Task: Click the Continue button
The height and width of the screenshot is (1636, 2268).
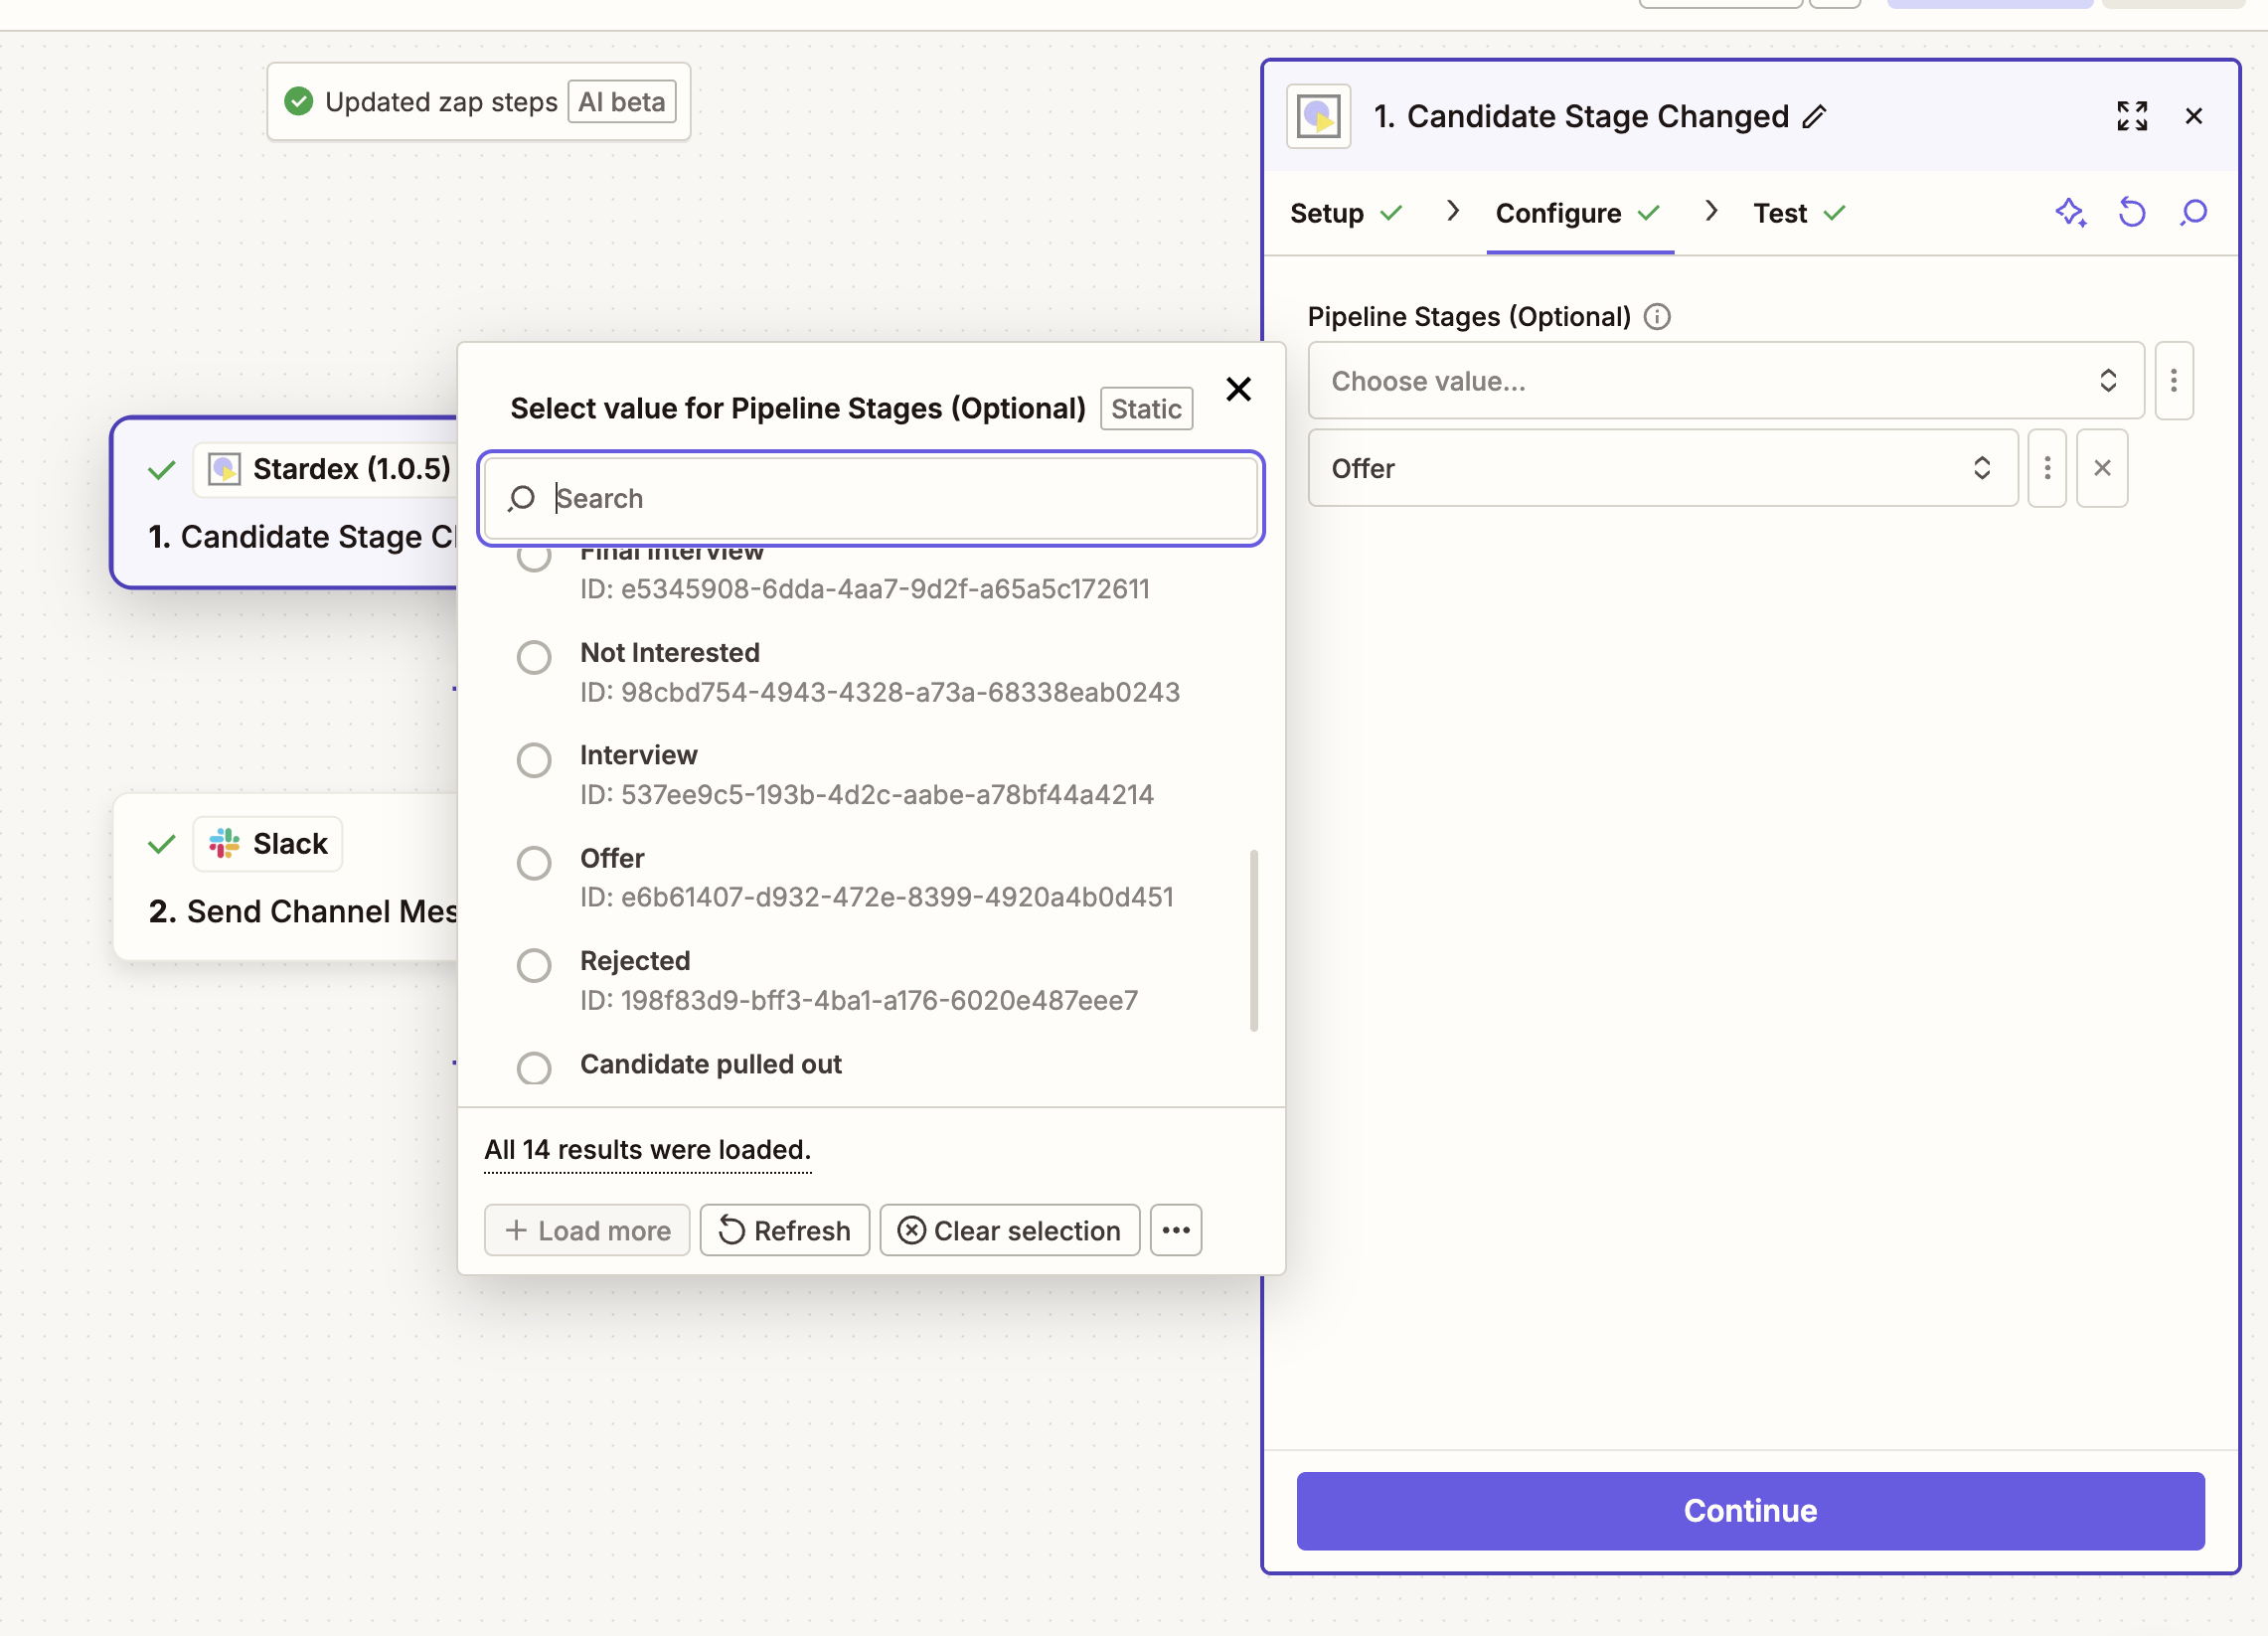Action: click(x=1750, y=1510)
